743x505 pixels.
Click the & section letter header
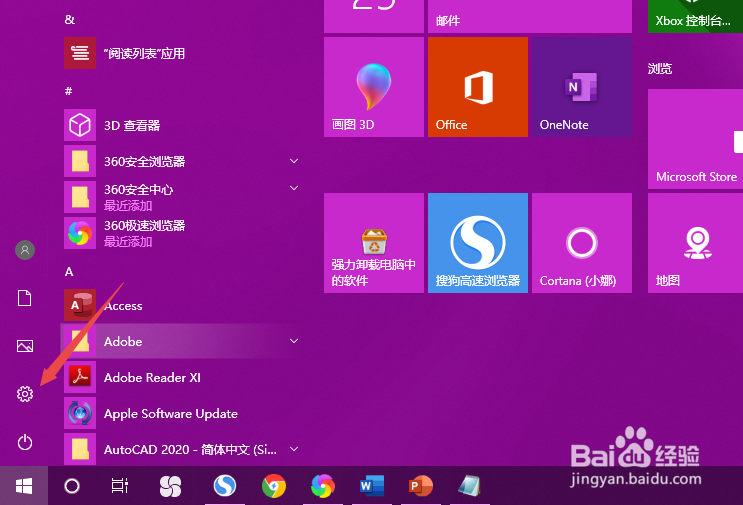click(70, 19)
